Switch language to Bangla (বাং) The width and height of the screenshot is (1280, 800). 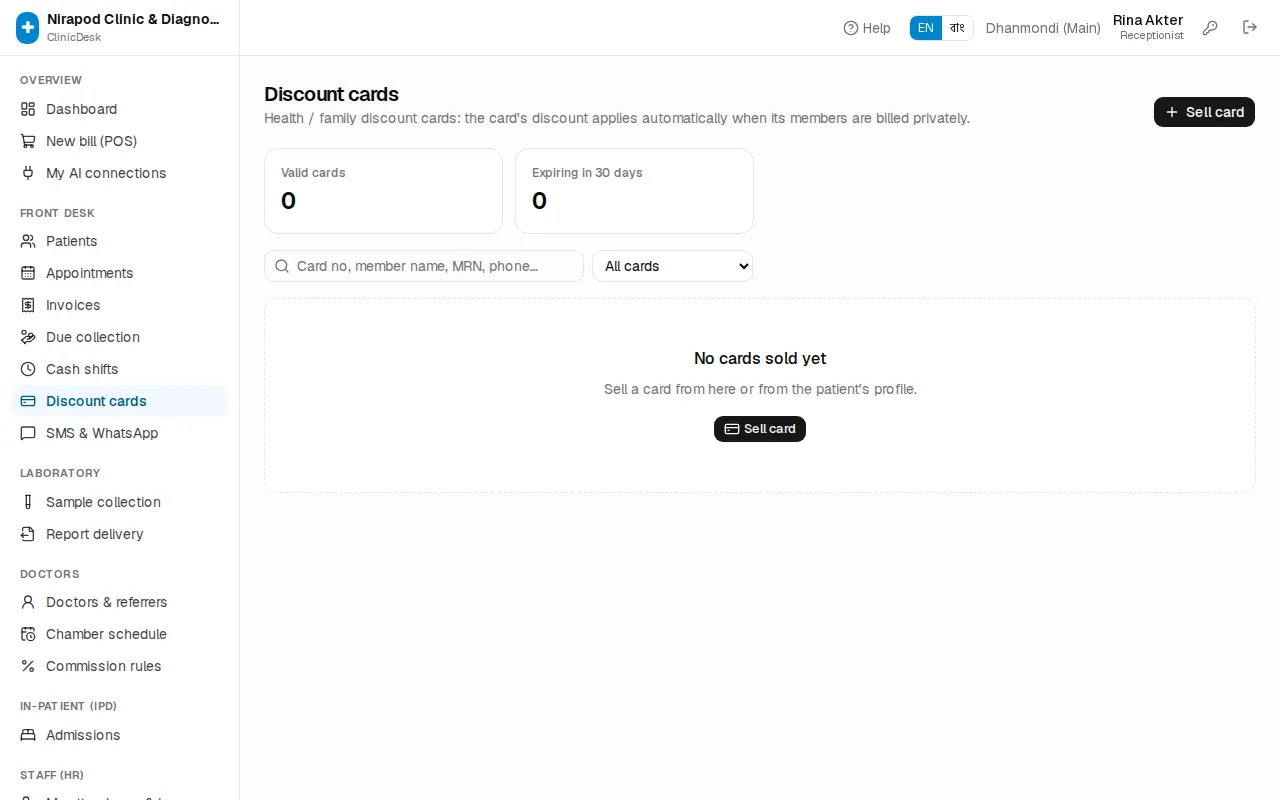click(x=957, y=28)
